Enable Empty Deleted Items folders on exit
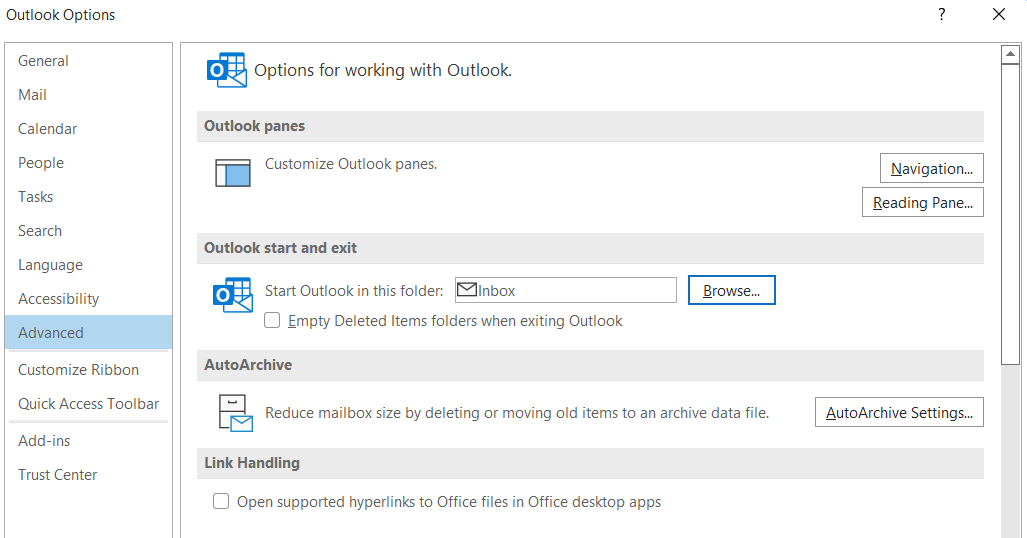The image size is (1027, 538). [x=272, y=321]
